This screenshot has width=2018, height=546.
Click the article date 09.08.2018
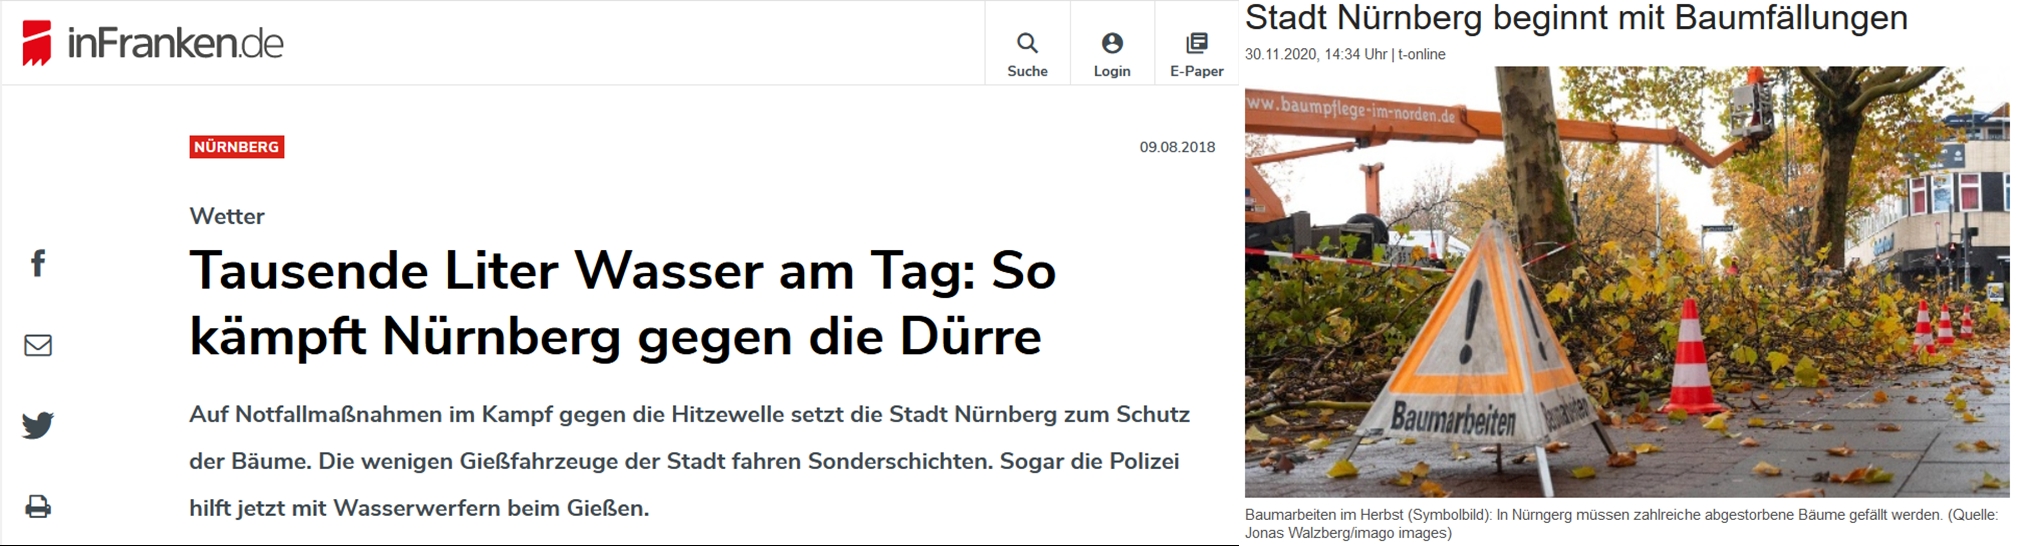point(1177,147)
